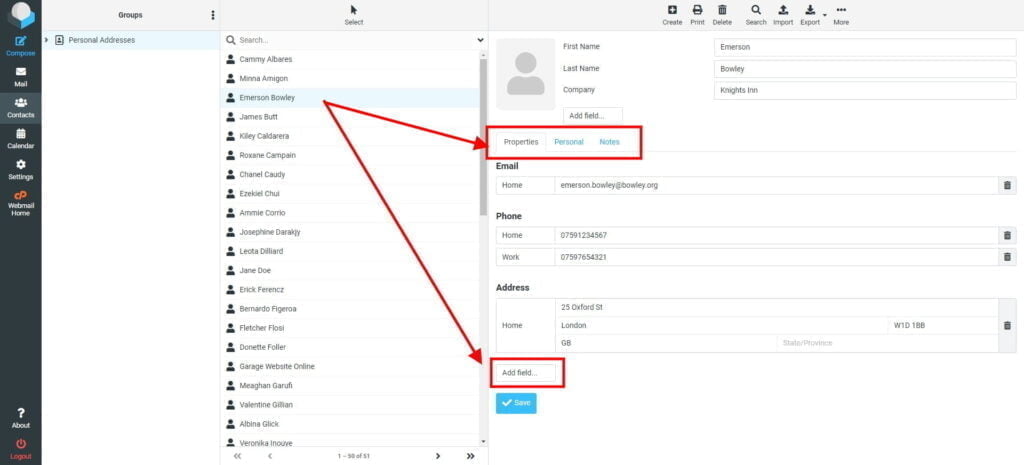Image resolution: width=1024 pixels, height=465 pixels.
Task: Save the contact
Action: point(516,403)
